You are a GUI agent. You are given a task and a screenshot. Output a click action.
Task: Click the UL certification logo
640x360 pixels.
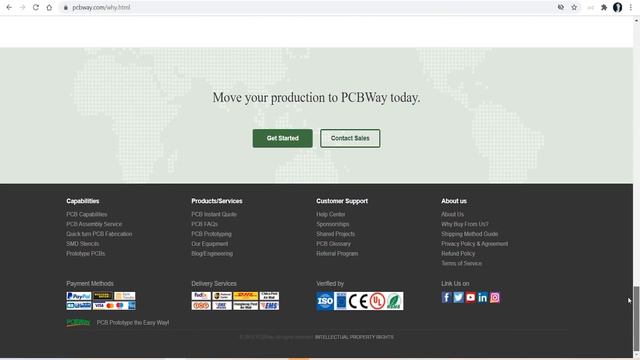pyautogui.click(x=377, y=301)
